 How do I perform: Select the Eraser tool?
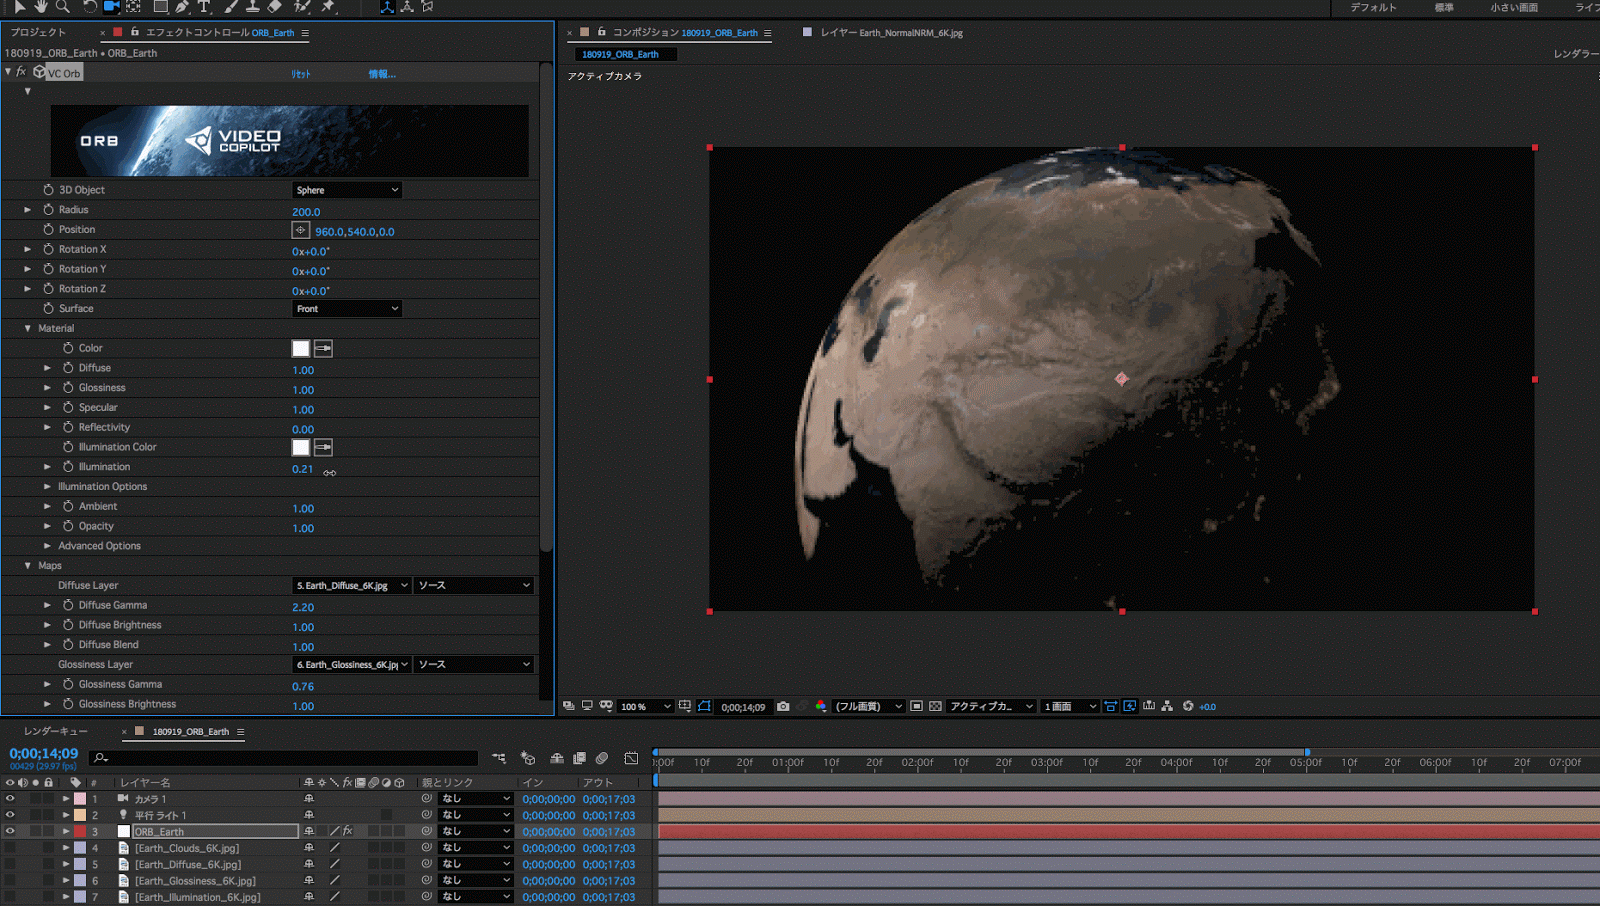[275, 7]
